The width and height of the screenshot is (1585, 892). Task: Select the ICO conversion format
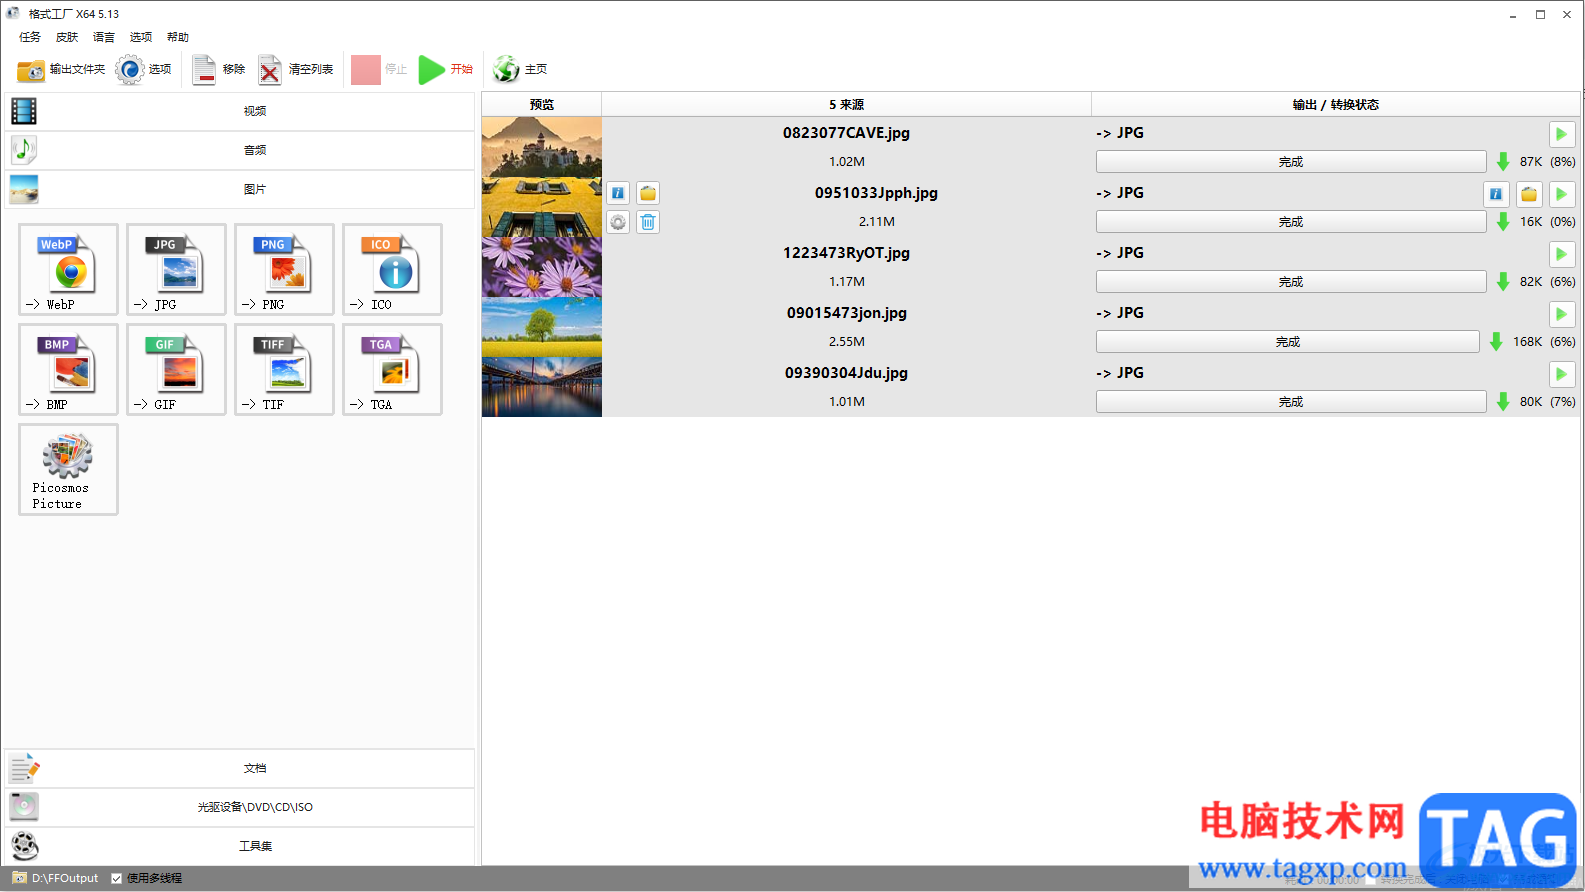[392, 269]
